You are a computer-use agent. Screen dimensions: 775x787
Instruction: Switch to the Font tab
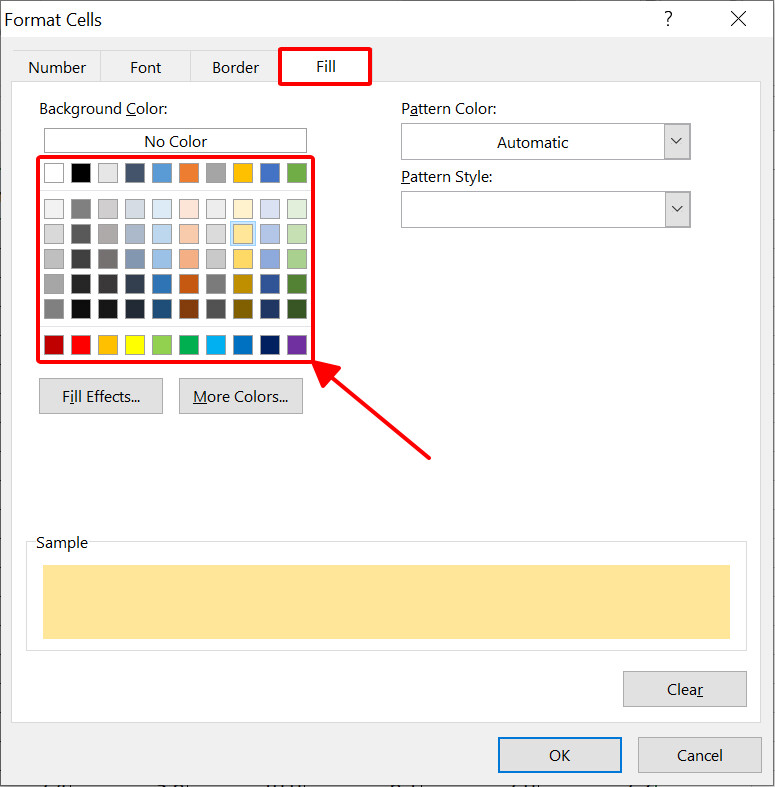click(146, 67)
